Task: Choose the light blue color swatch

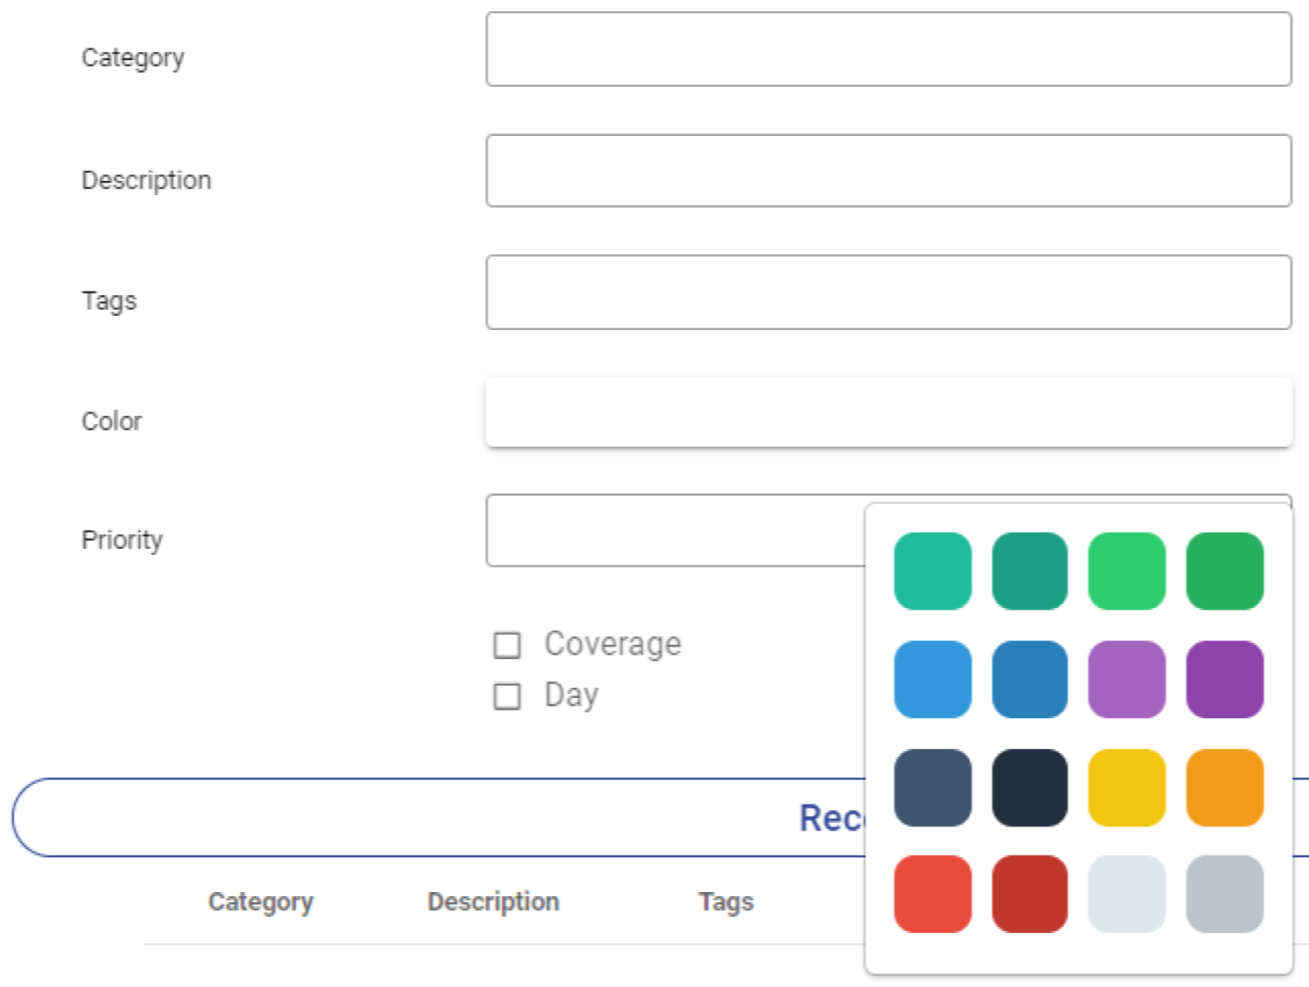Action: (x=932, y=679)
